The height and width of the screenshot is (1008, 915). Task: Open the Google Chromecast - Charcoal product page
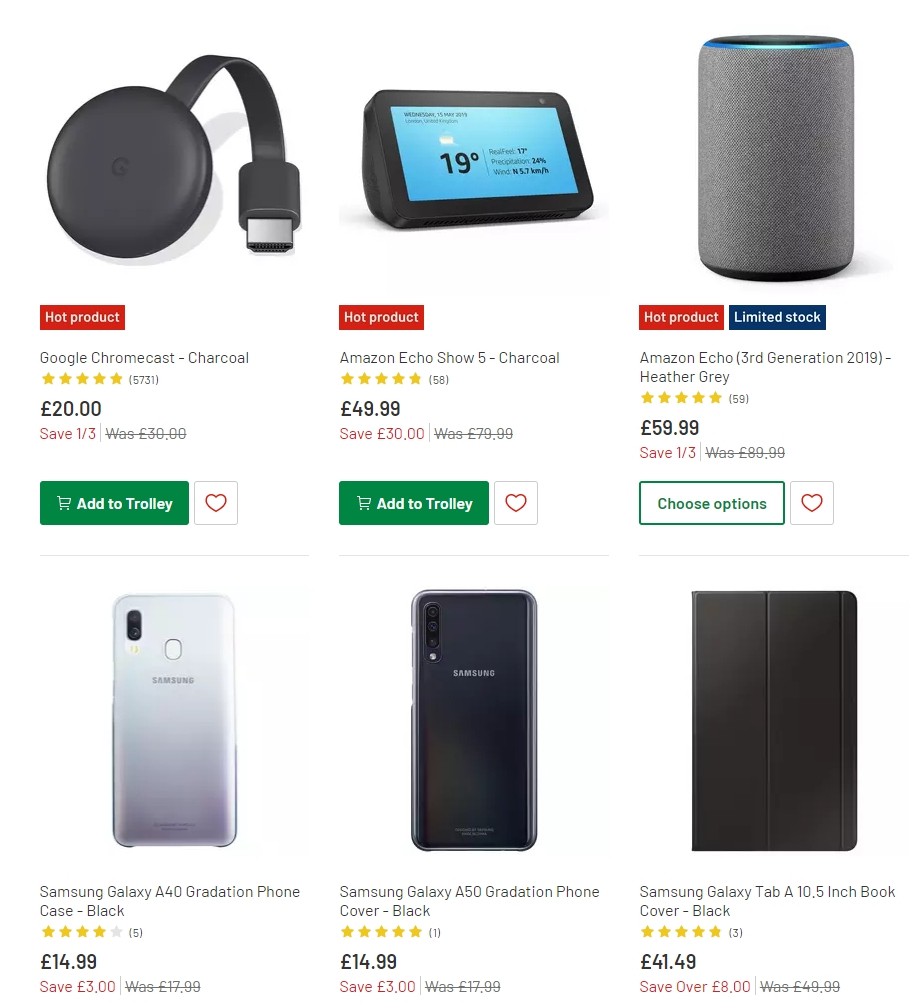(144, 357)
